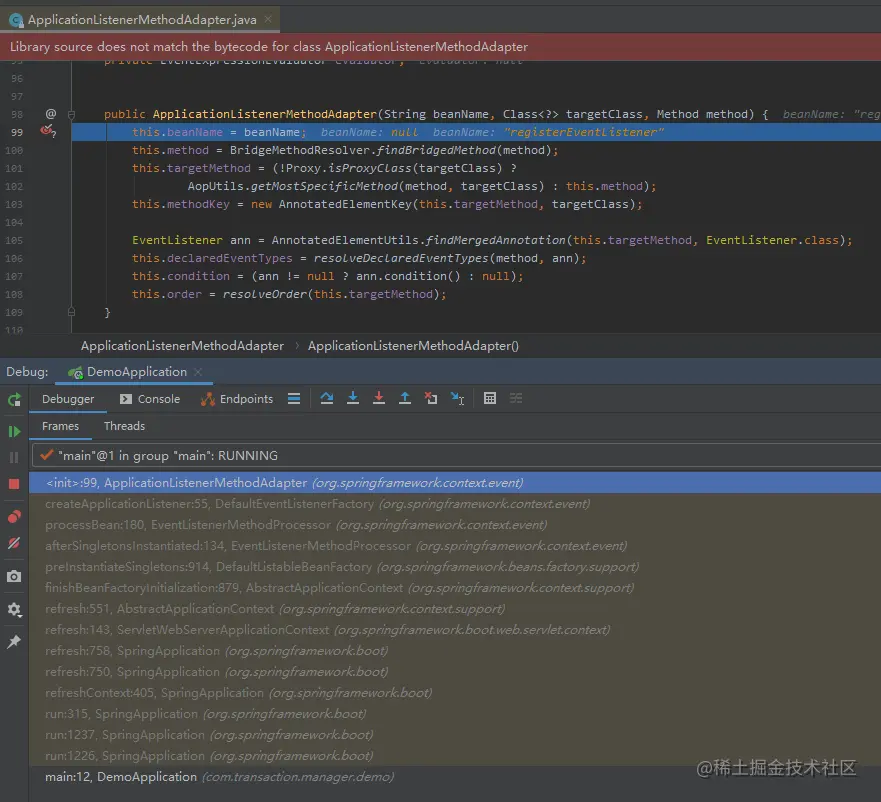Open the Console tab
The width and height of the screenshot is (881, 802).
(x=150, y=399)
